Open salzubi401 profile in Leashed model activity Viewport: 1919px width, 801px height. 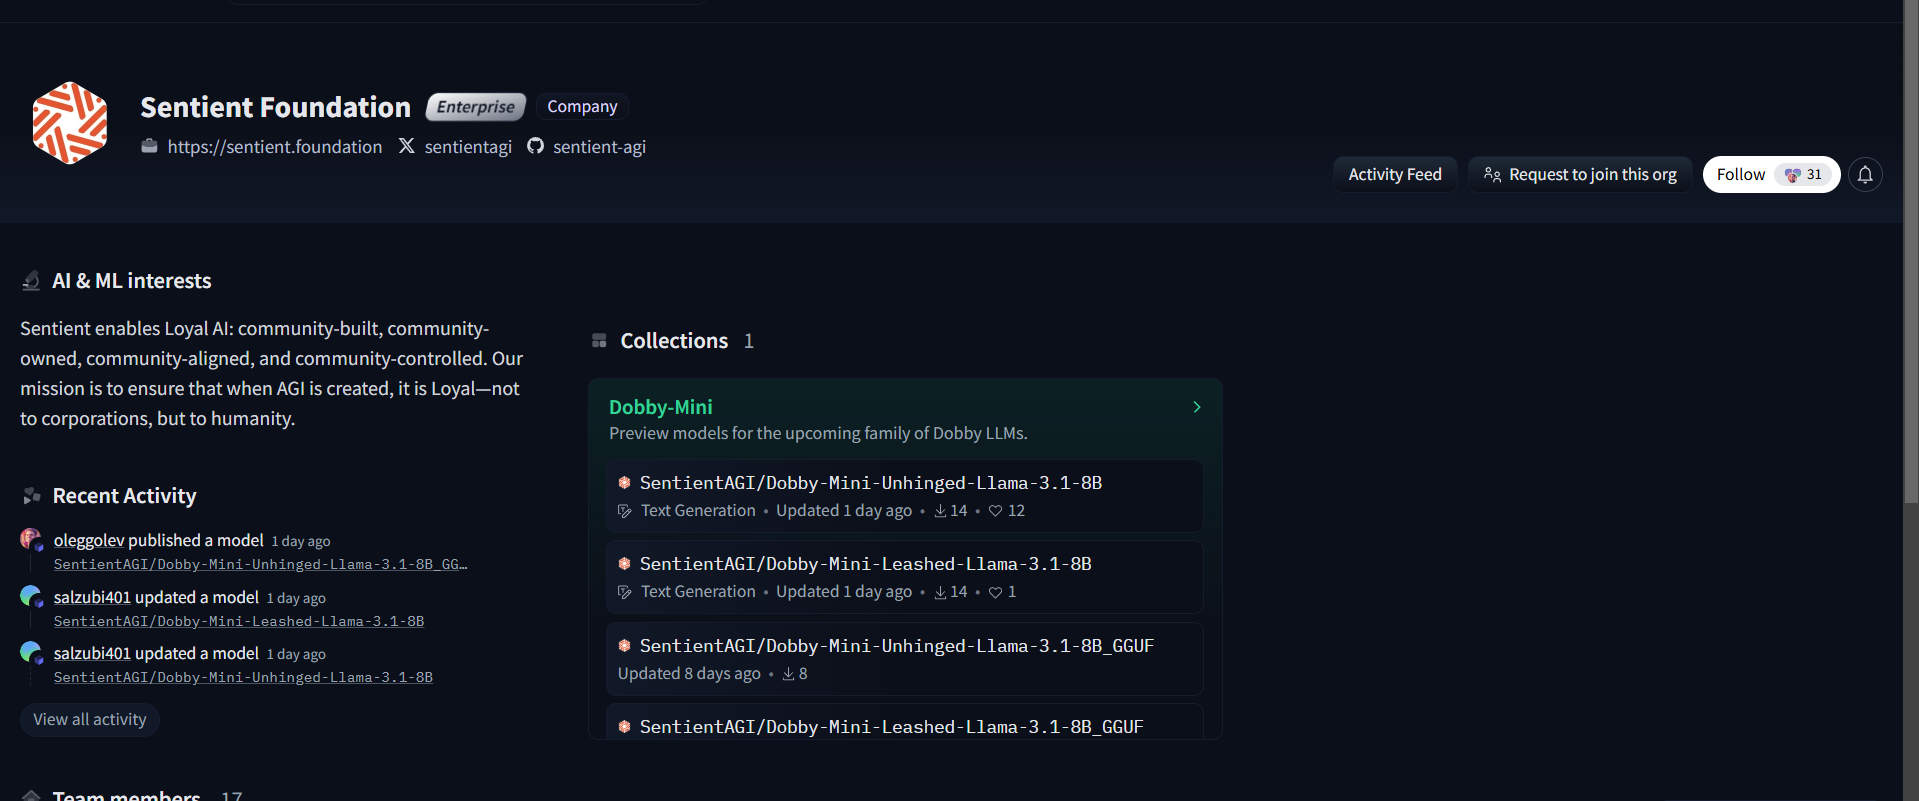point(92,597)
